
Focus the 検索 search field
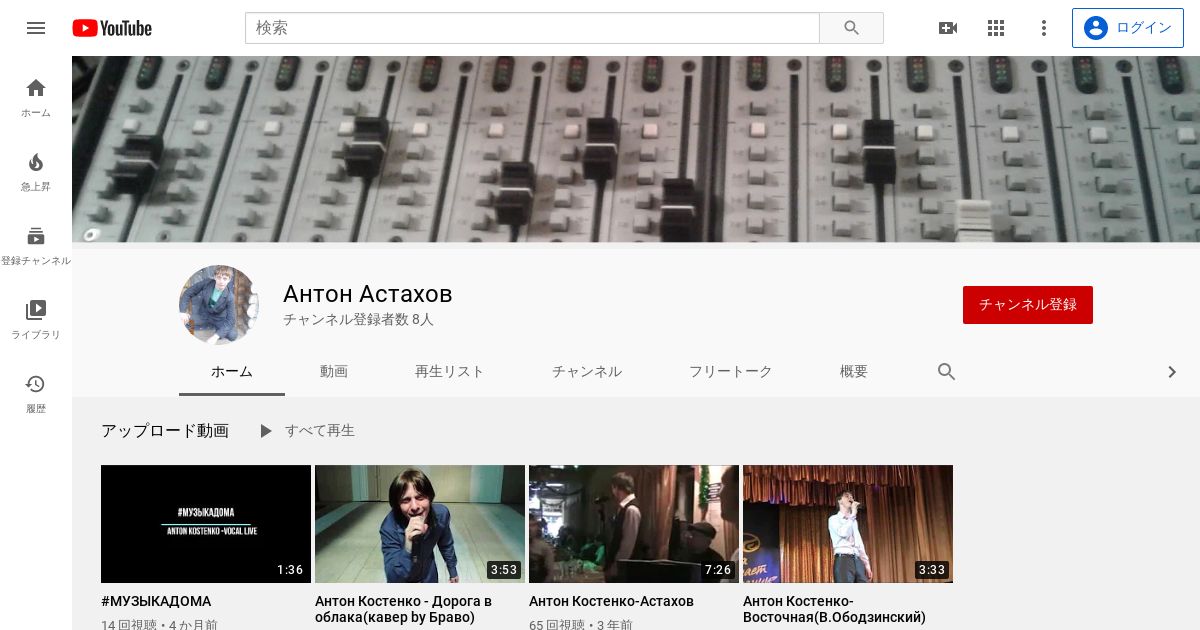532,28
